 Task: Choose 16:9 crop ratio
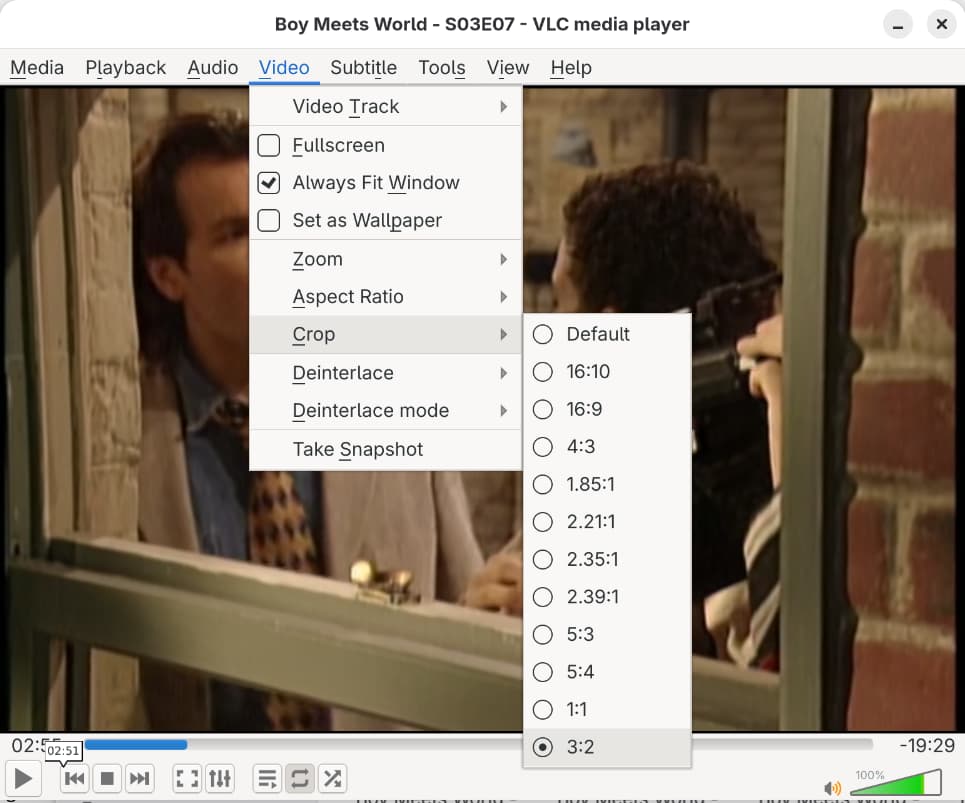[x=607, y=409]
